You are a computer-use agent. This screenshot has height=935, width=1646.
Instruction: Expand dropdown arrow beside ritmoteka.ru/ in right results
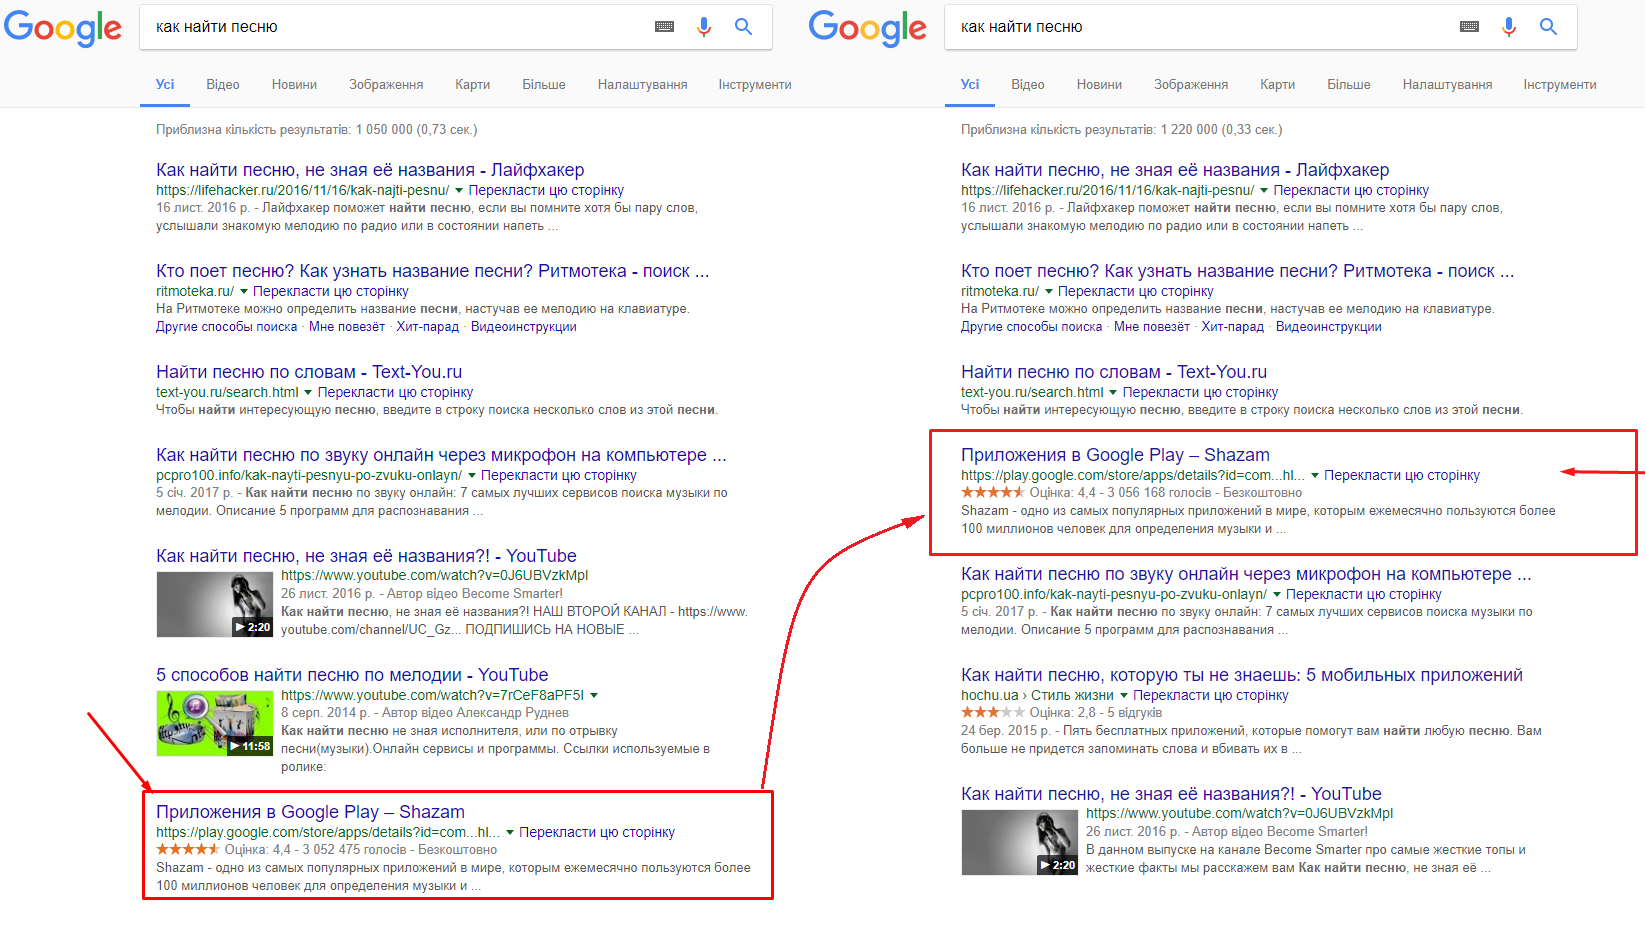(x=1048, y=291)
